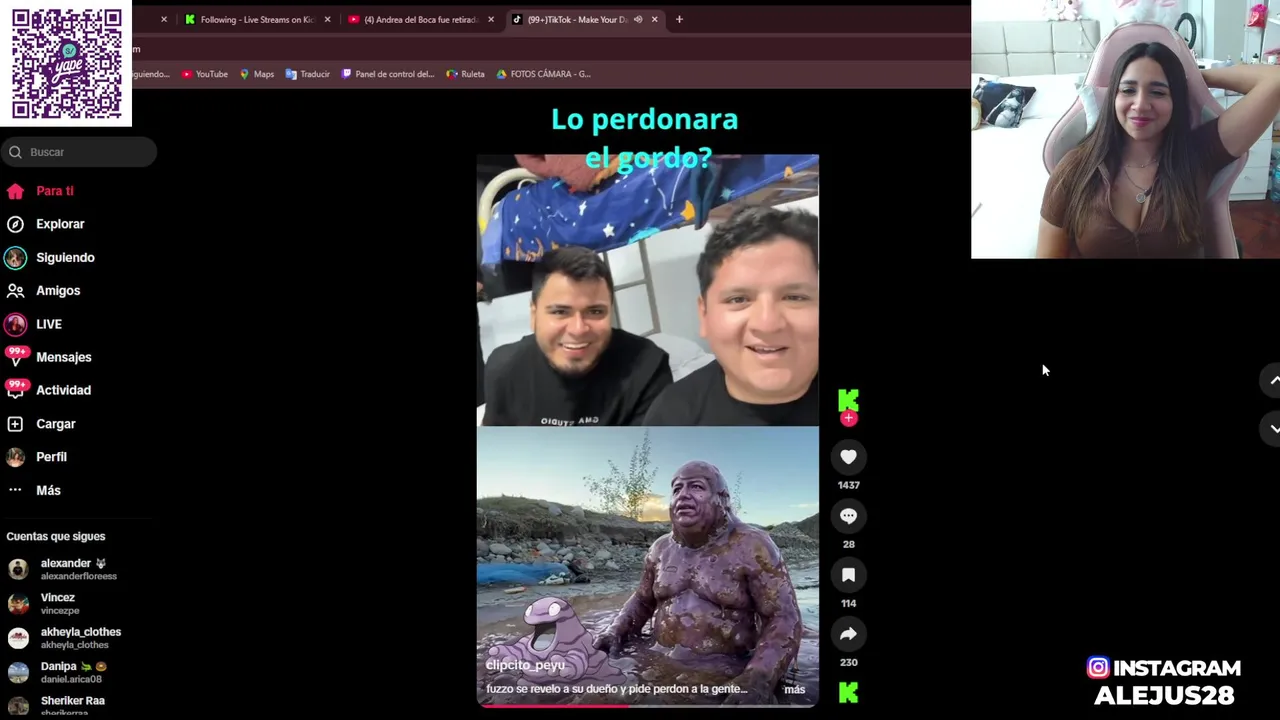1280x720 pixels.
Task: Click the playing video thumbnail
Action: tap(647, 430)
